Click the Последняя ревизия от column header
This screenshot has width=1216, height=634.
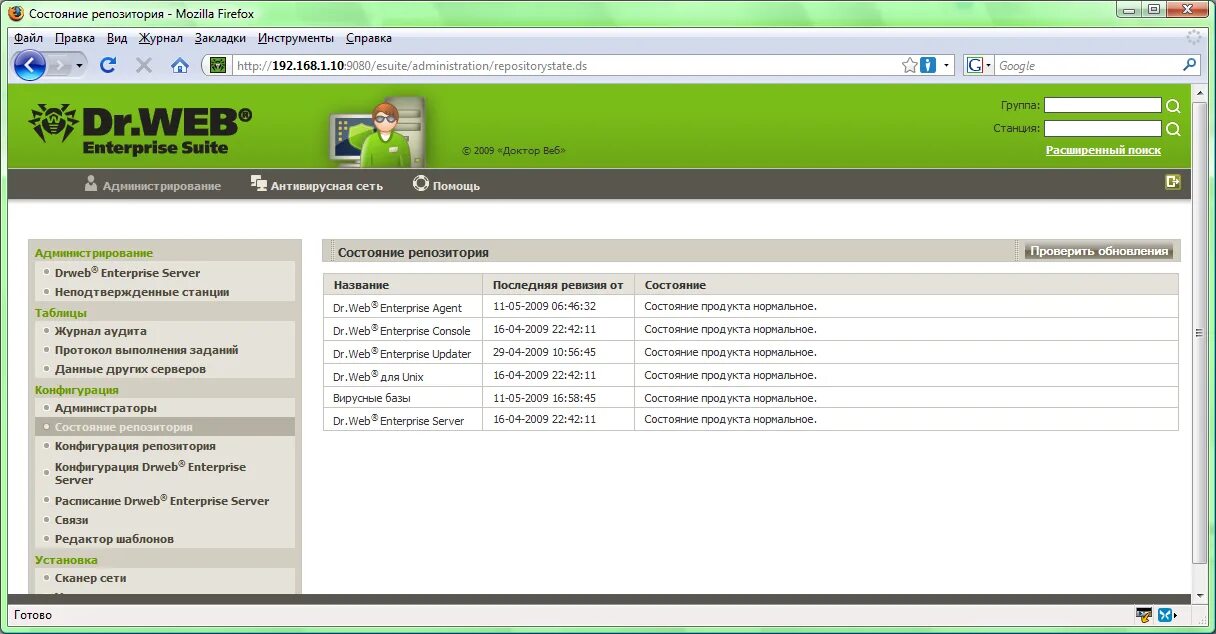558,285
